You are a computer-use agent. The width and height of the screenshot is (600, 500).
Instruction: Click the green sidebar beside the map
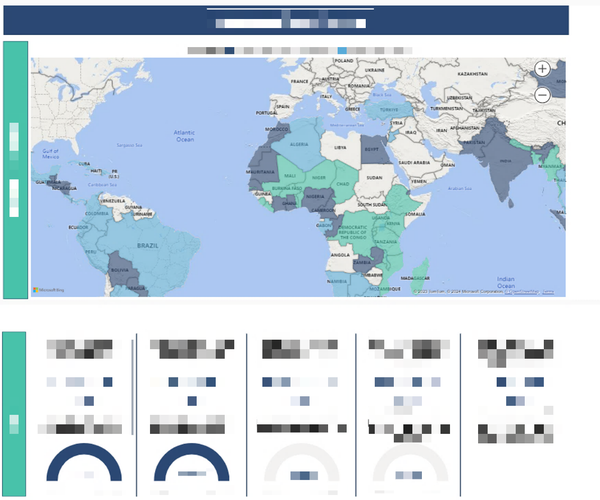[x=15, y=170]
